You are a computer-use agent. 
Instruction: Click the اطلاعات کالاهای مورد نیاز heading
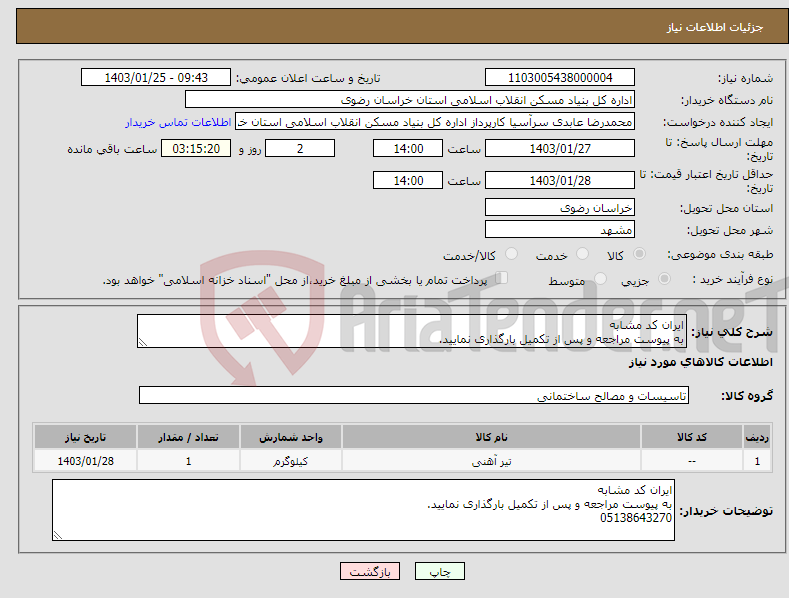click(x=700, y=362)
